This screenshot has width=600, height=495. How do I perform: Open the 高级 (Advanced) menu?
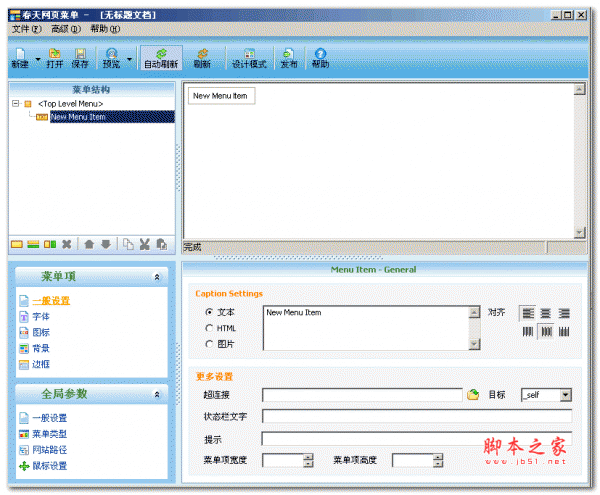66,29
